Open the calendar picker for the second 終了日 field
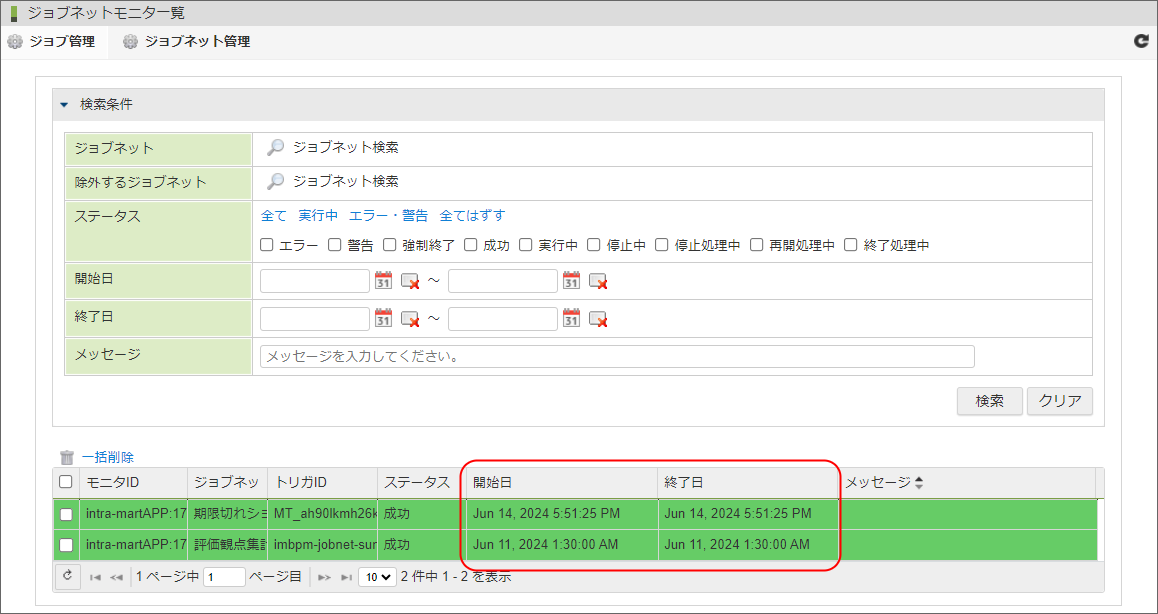 pos(570,318)
